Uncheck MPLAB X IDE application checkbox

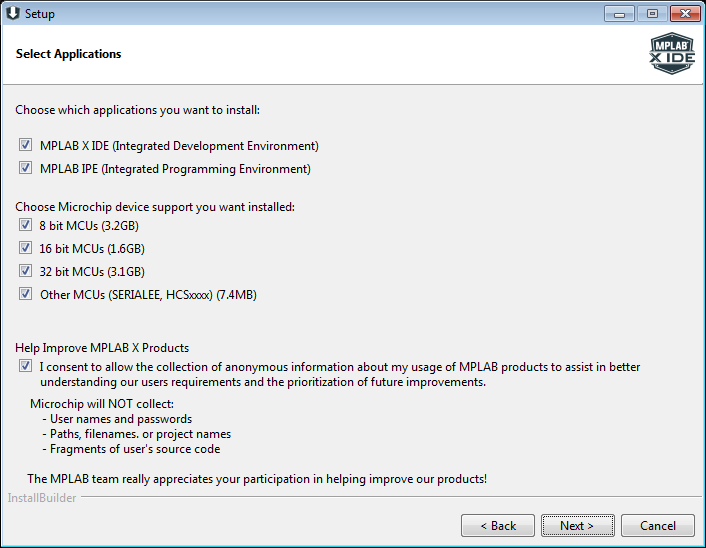point(25,145)
